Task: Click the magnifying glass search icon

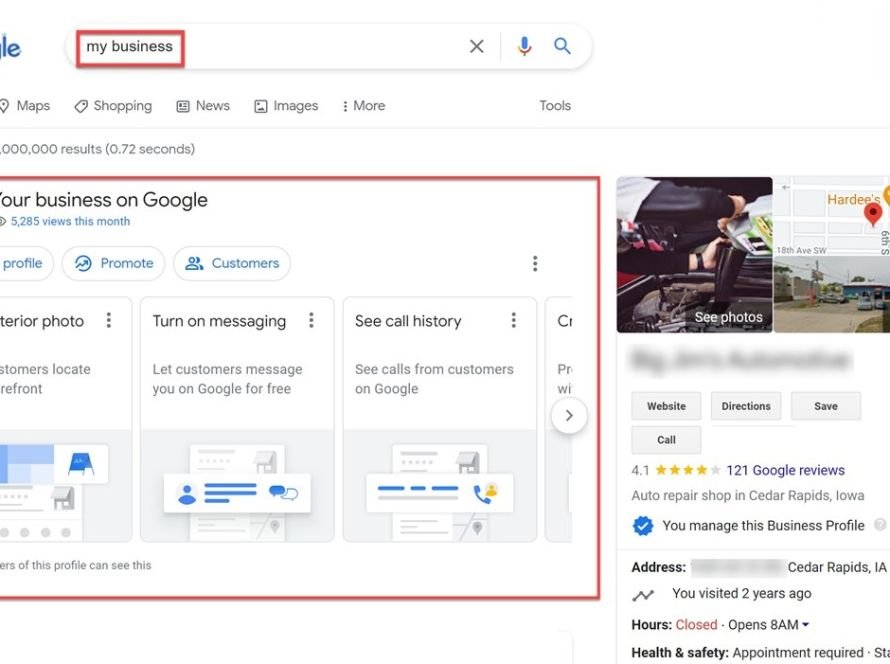Action: click(x=562, y=46)
